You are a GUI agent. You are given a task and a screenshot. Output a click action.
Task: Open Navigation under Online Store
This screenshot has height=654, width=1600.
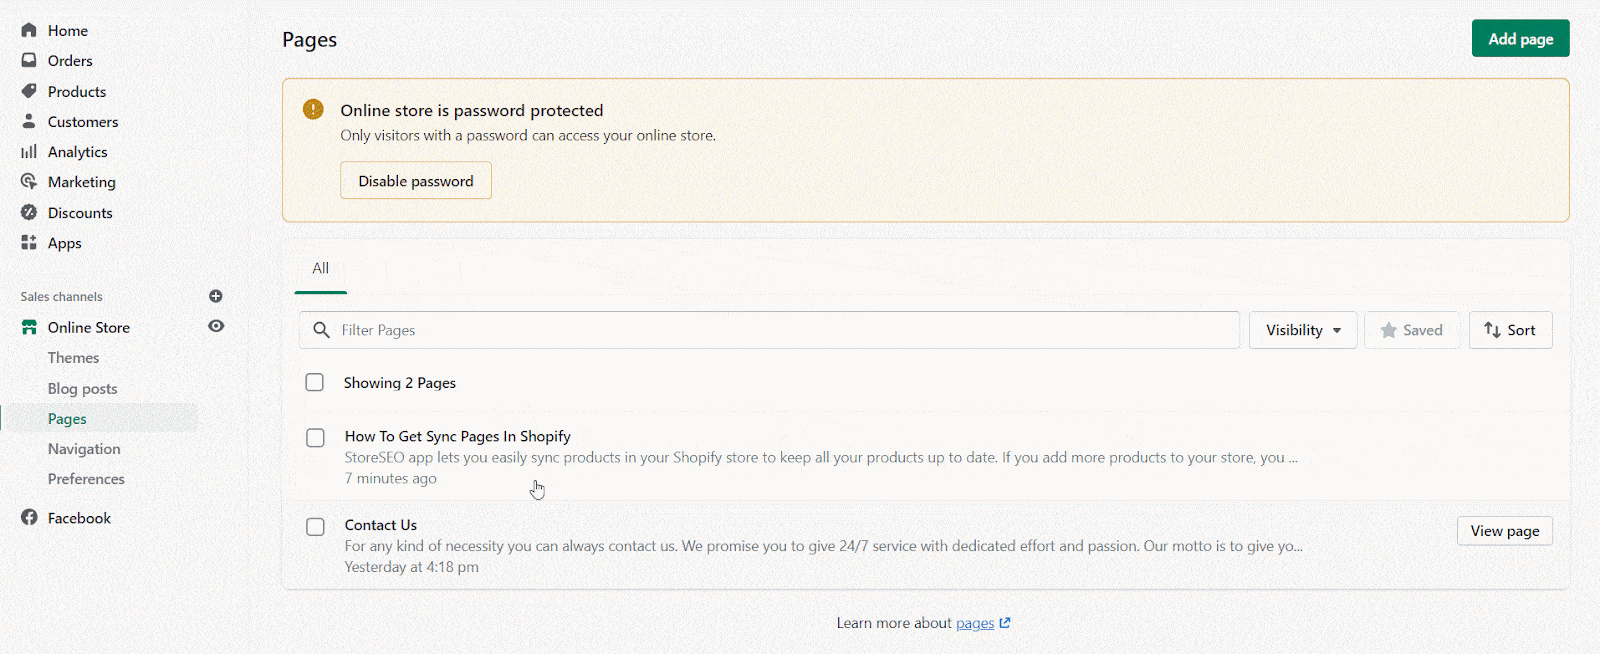pos(84,449)
